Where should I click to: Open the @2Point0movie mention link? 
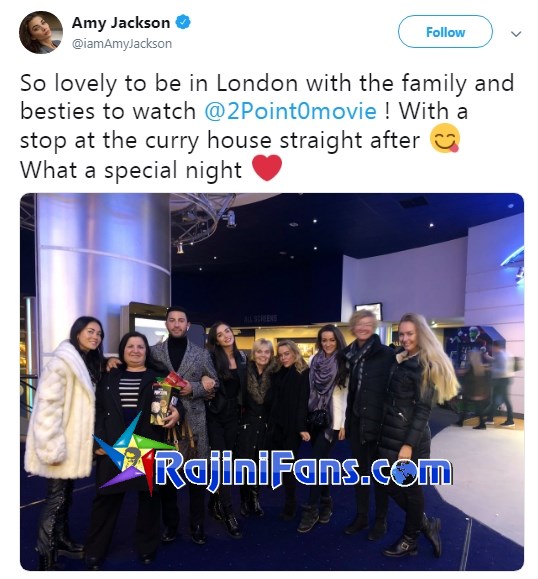[x=290, y=111]
